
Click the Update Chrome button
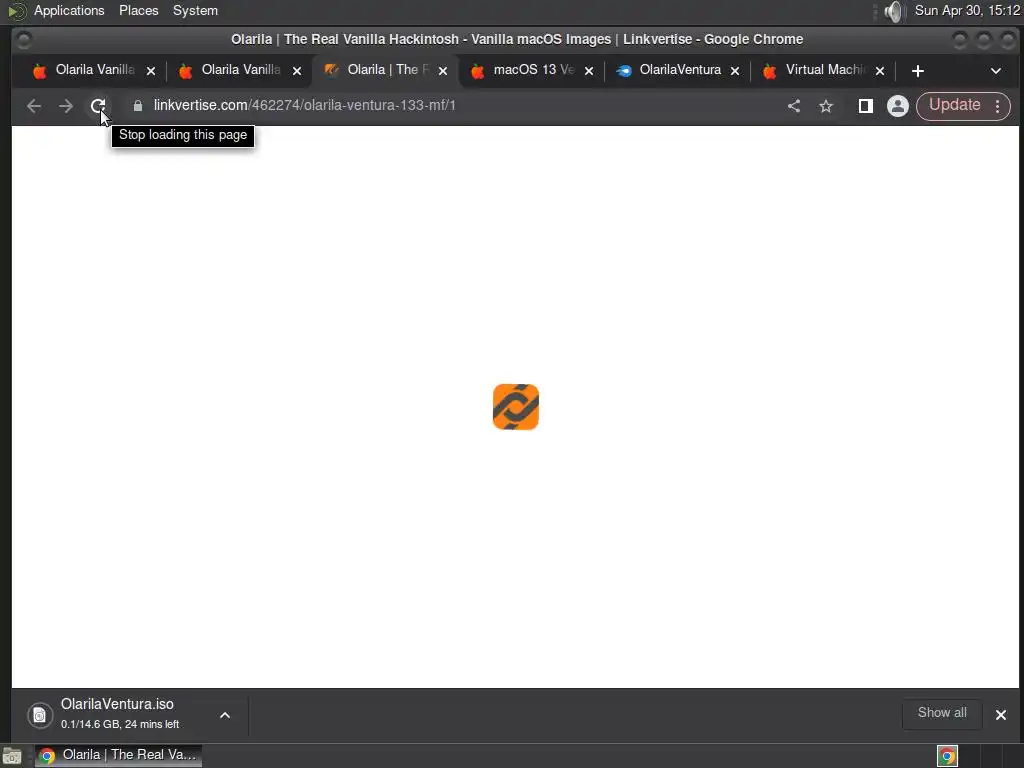pos(954,105)
